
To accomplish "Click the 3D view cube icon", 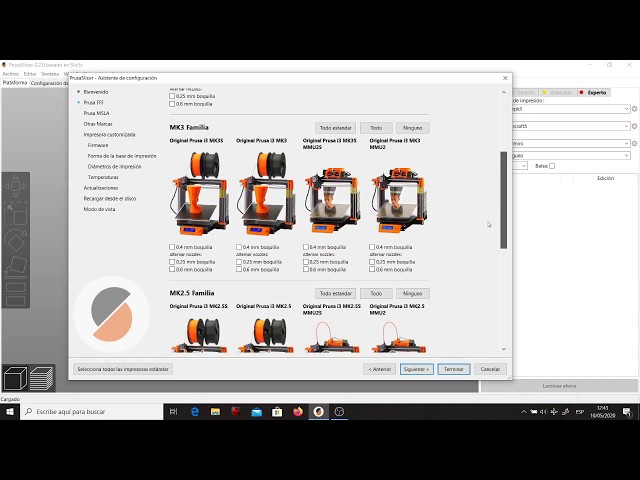I will point(15,378).
